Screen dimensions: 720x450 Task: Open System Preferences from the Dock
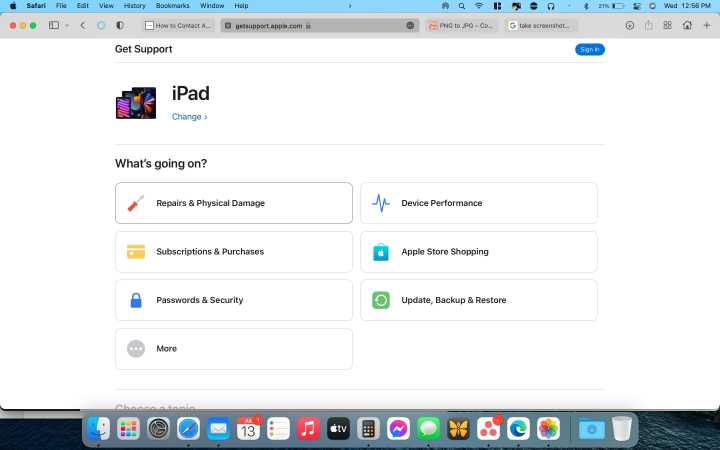point(158,429)
